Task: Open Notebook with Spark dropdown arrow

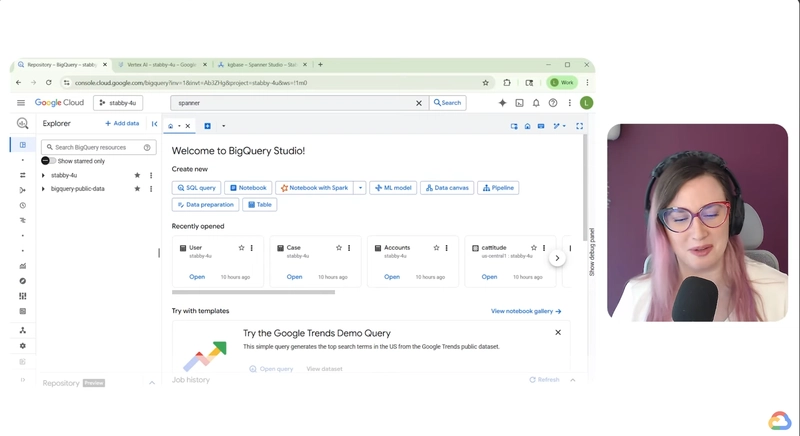Action: pyautogui.click(x=360, y=188)
